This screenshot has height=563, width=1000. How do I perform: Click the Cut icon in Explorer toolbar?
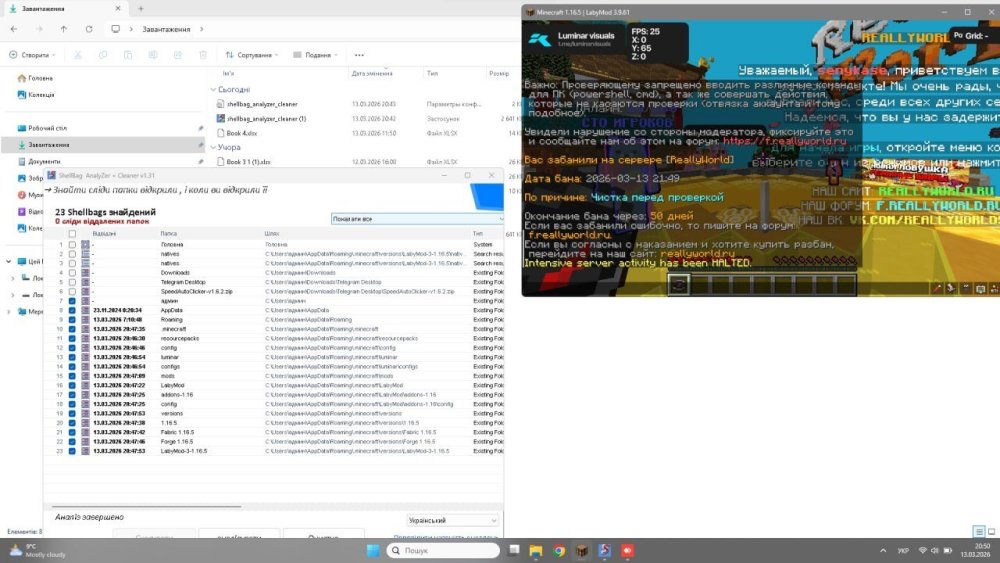pos(78,55)
